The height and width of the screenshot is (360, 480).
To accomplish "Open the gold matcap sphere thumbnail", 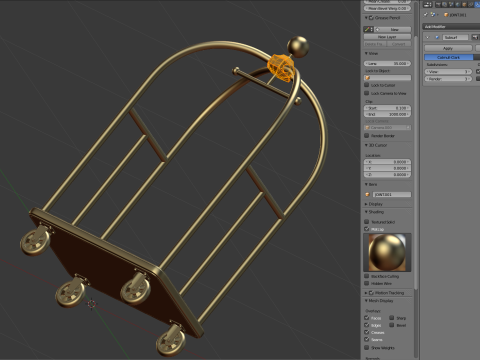I will (387, 252).
